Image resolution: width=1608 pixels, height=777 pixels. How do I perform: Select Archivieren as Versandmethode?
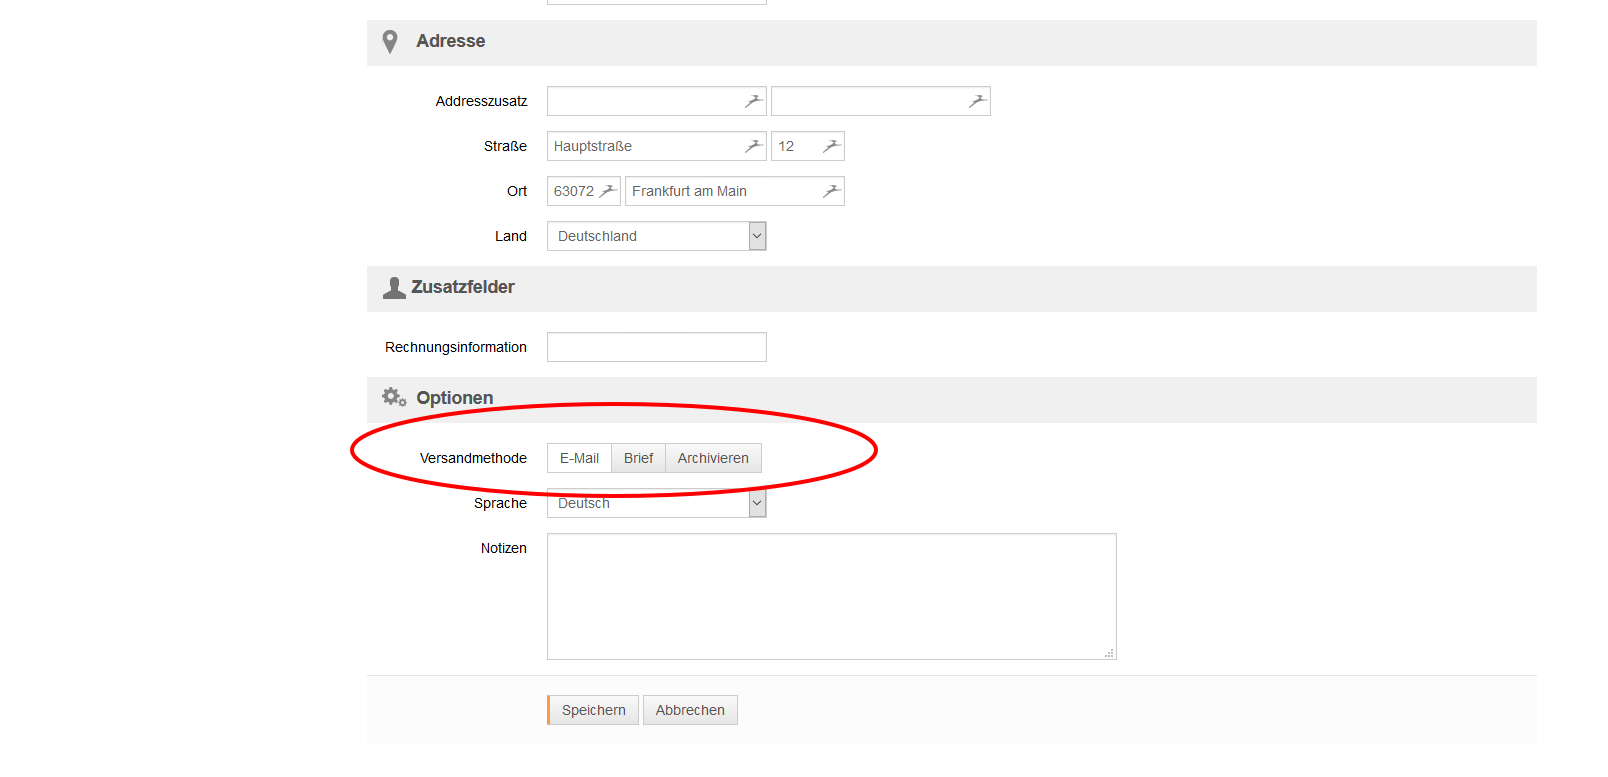coord(713,458)
